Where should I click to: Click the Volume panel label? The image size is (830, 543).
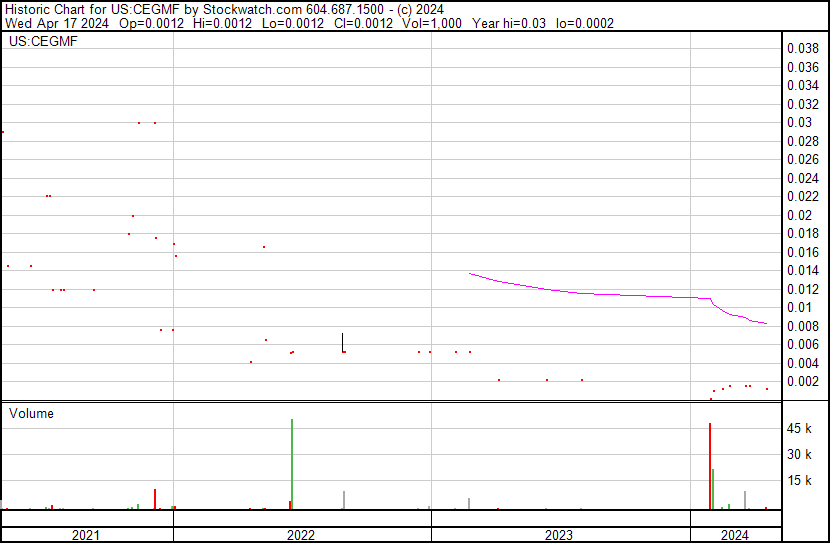point(31,413)
